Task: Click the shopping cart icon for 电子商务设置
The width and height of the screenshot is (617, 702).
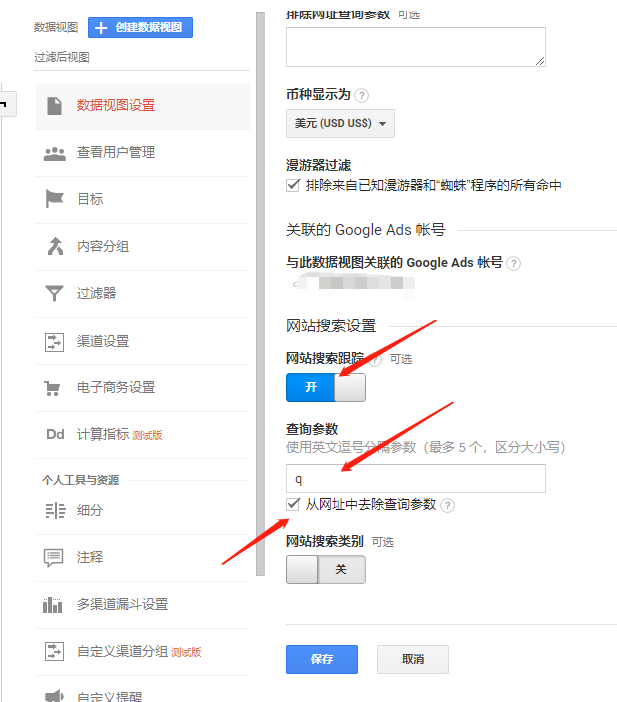Action: [52, 388]
